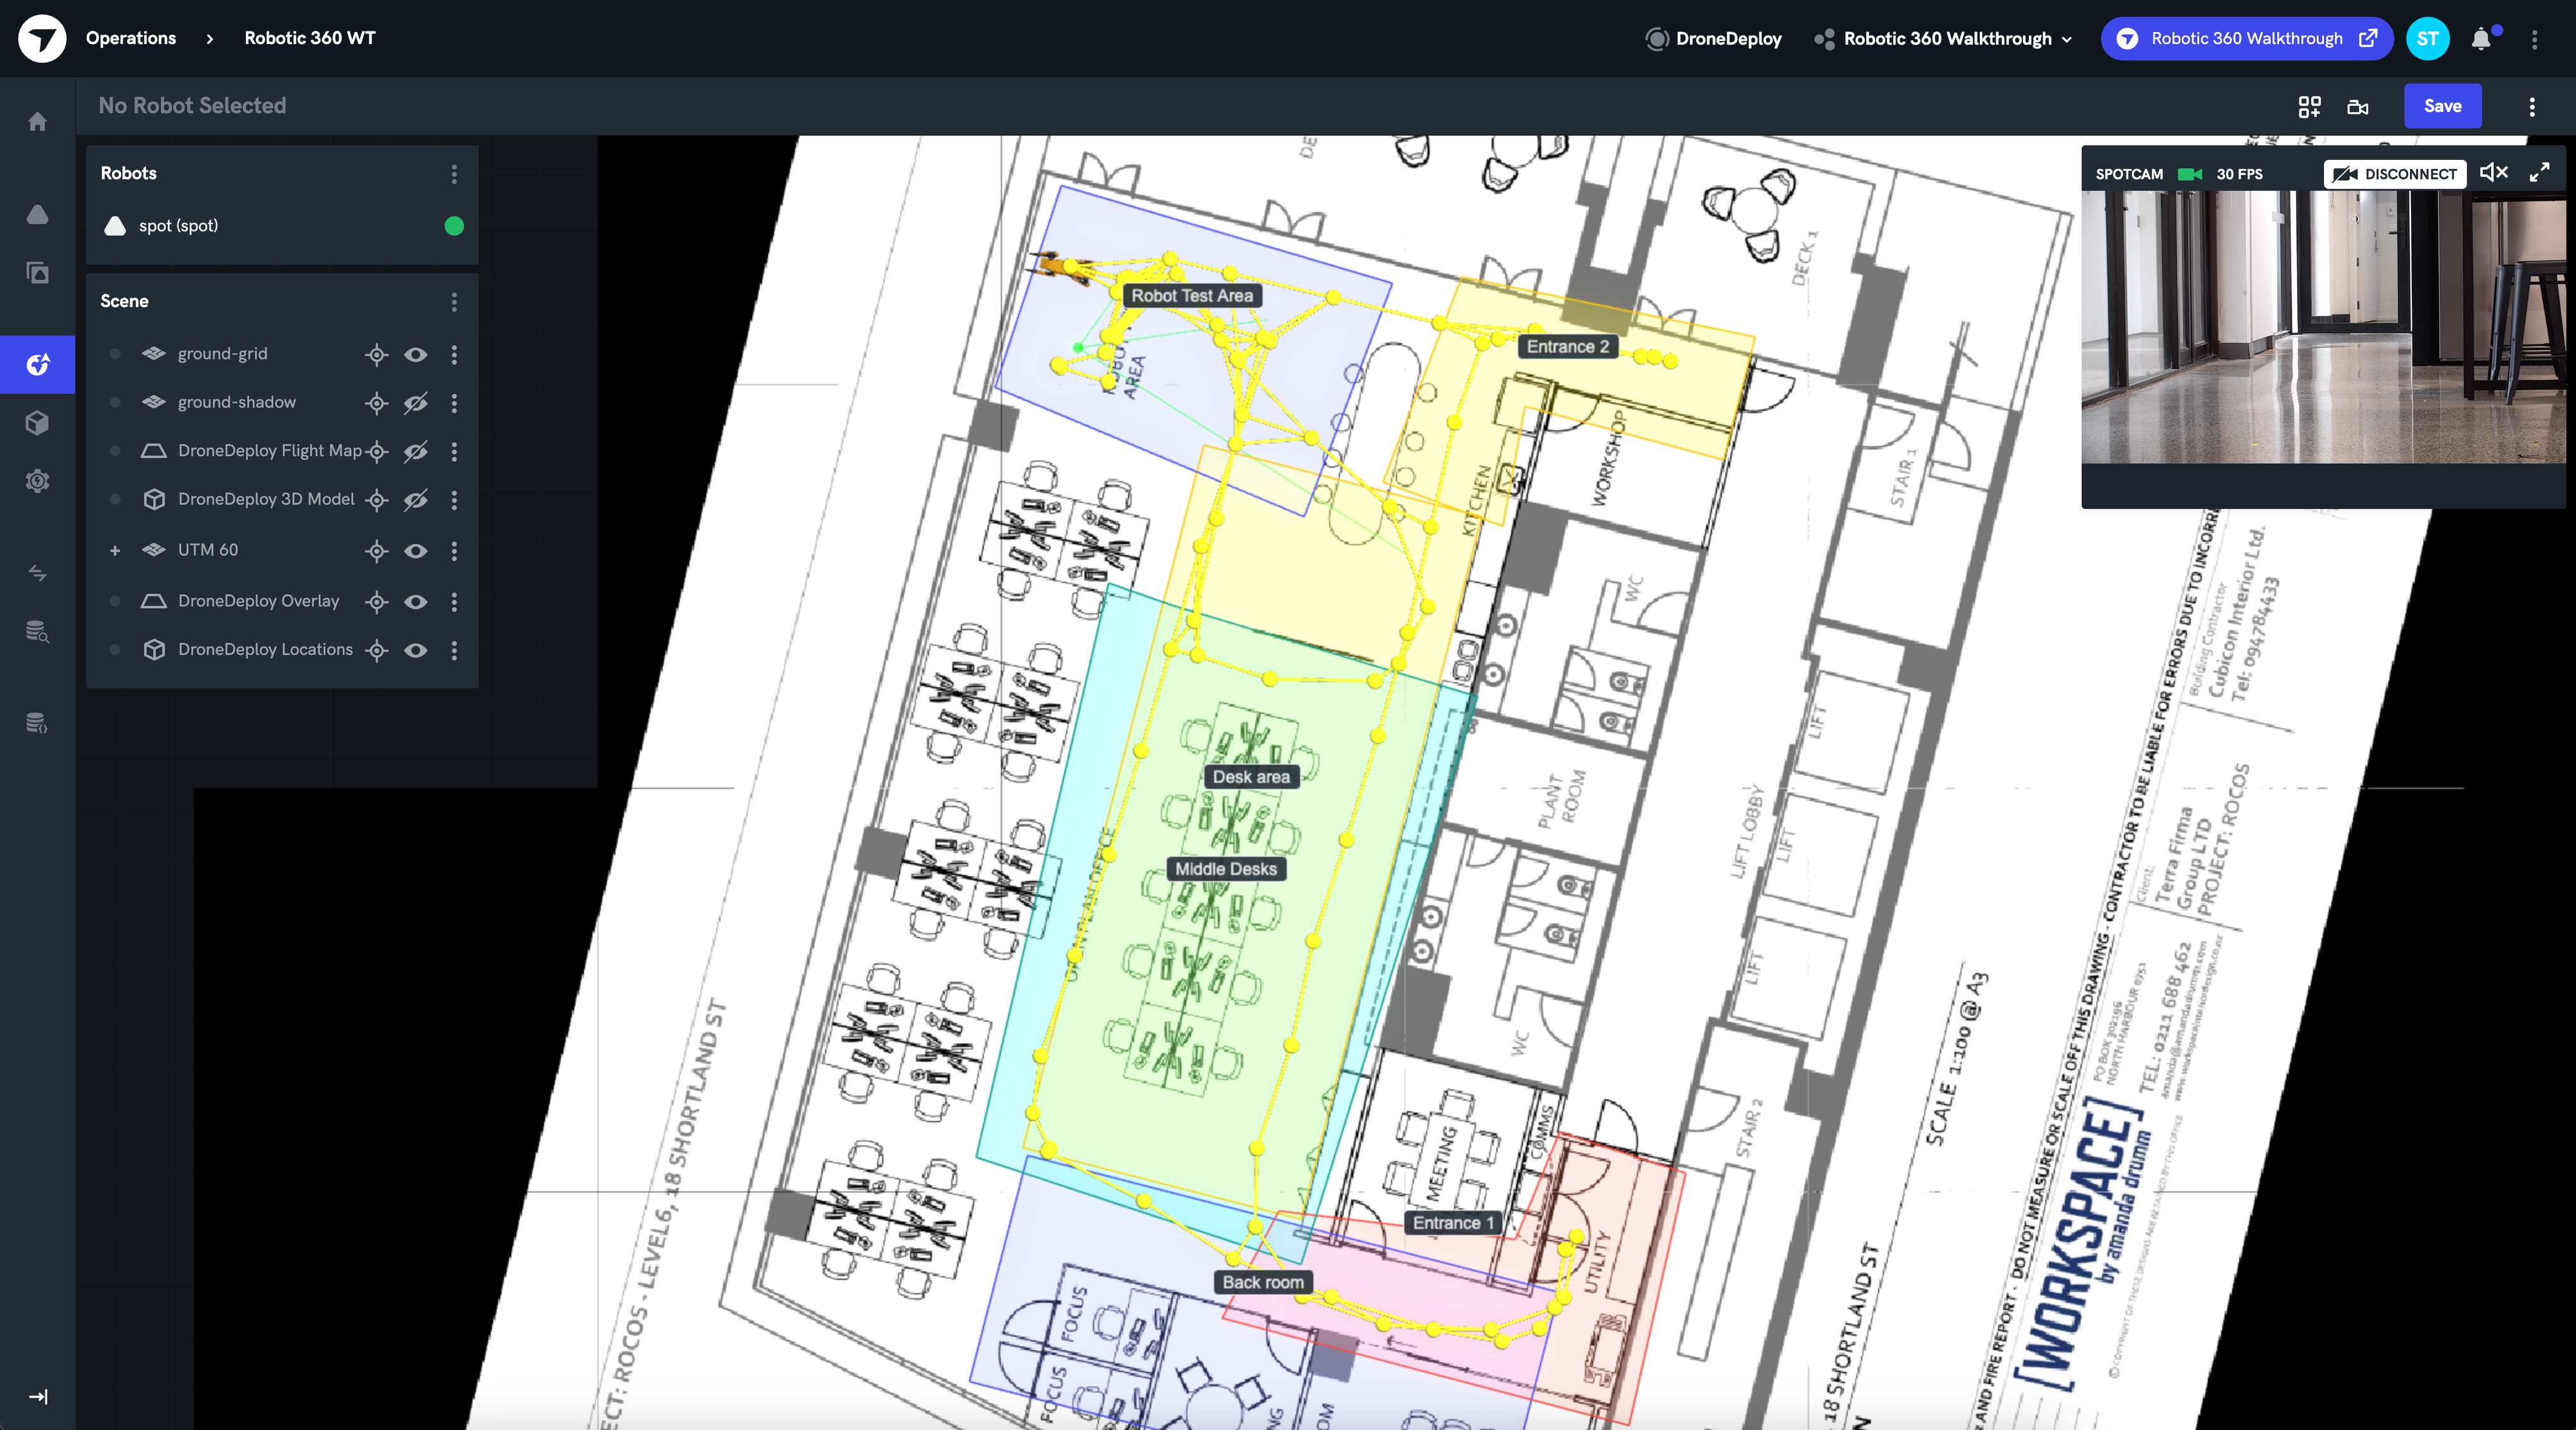The width and height of the screenshot is (2576, 1430).
Task: Click Robotic 360 WT breadcrumb
Action: (310, 38)
